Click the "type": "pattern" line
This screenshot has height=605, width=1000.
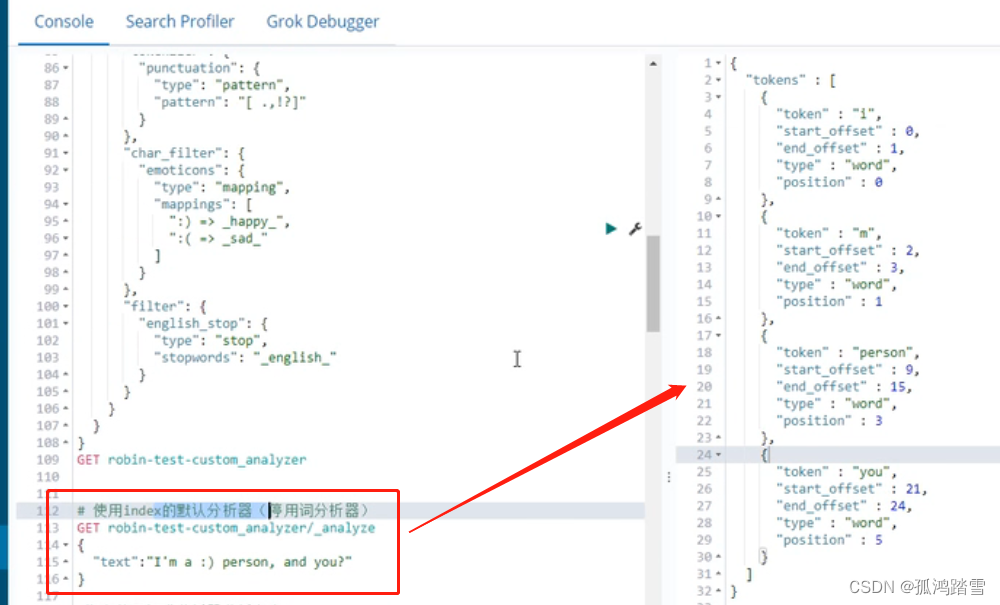click(222, 85)
